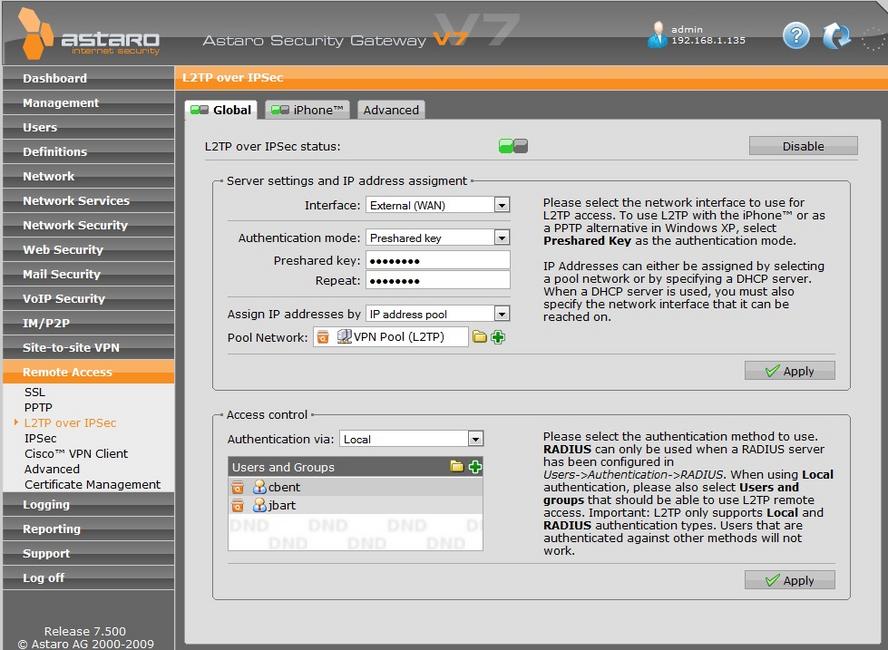Open the Management menu

tap(88, 102)
